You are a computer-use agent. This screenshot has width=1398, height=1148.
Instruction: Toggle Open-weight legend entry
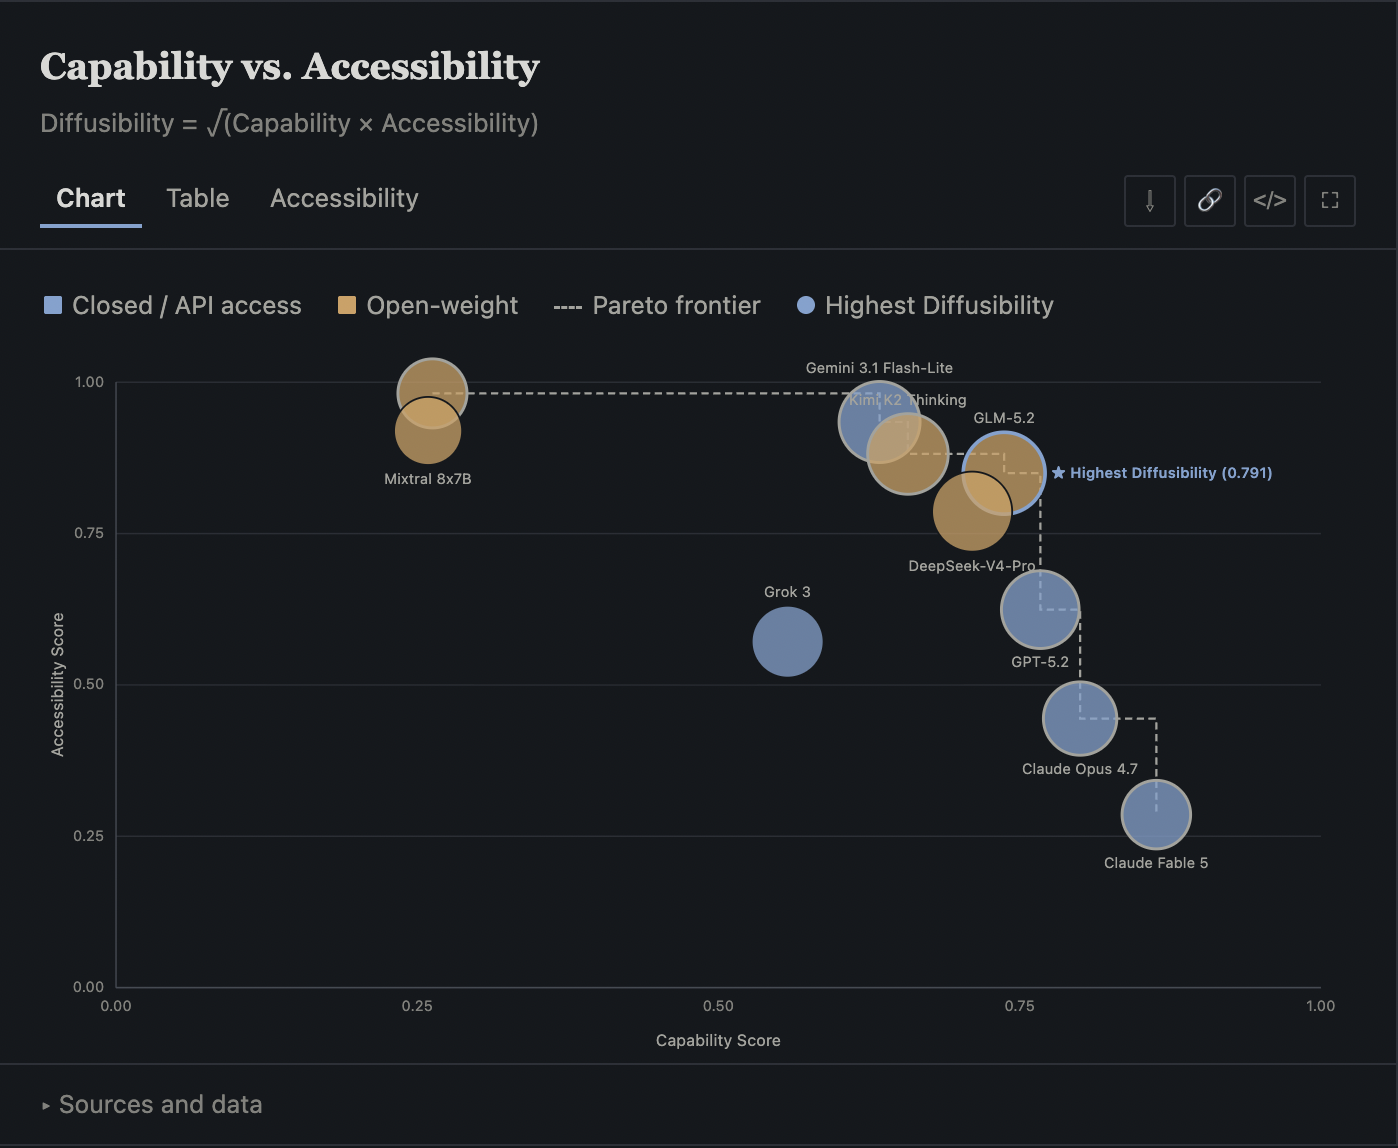pos(428,306)
